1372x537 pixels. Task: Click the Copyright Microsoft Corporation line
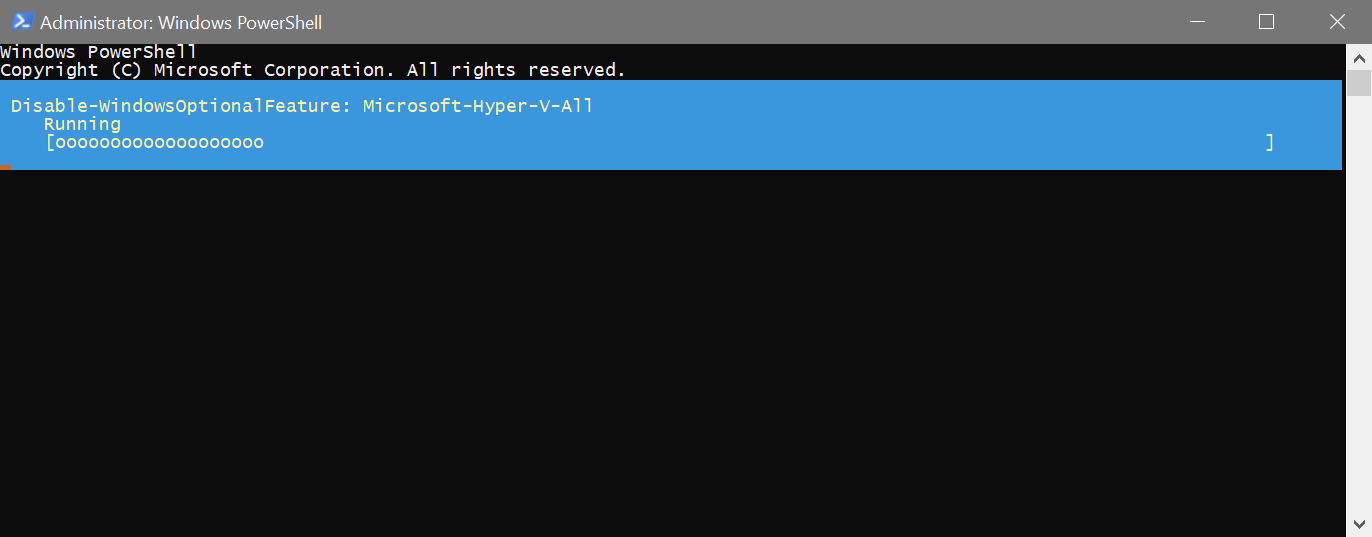(x=313, y=70)
